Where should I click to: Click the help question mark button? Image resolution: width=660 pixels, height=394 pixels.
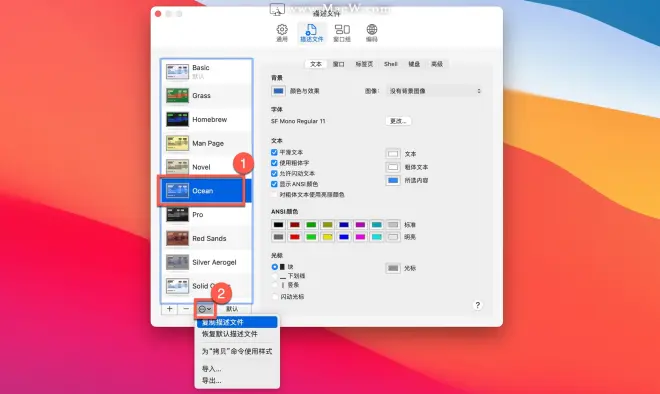point(477,305)
